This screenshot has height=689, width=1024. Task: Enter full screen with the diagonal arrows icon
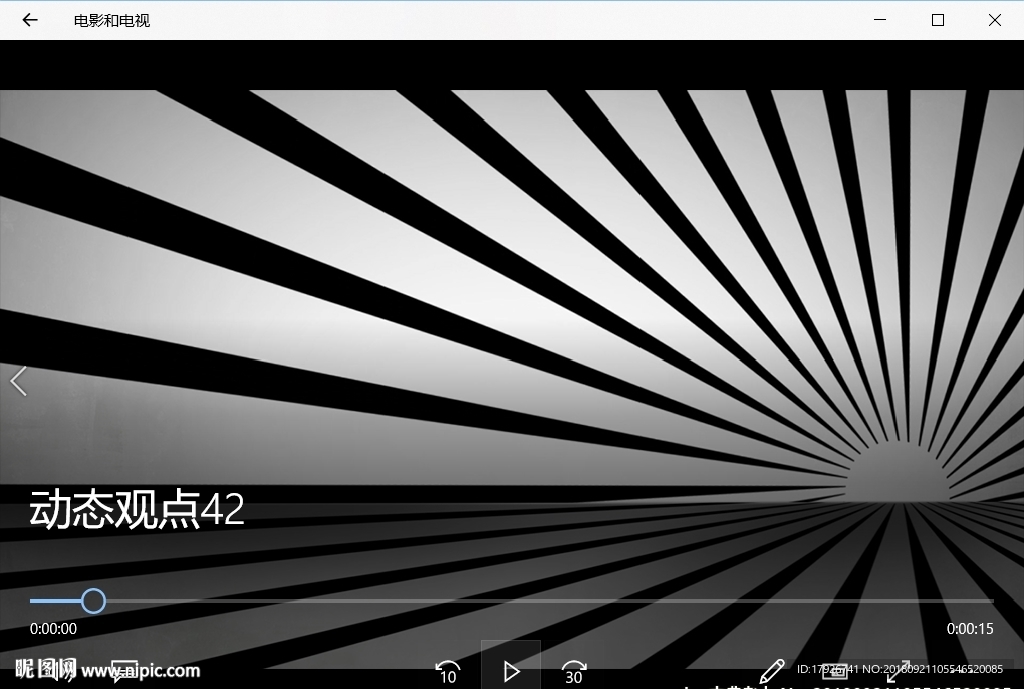(x=899, y=671)
